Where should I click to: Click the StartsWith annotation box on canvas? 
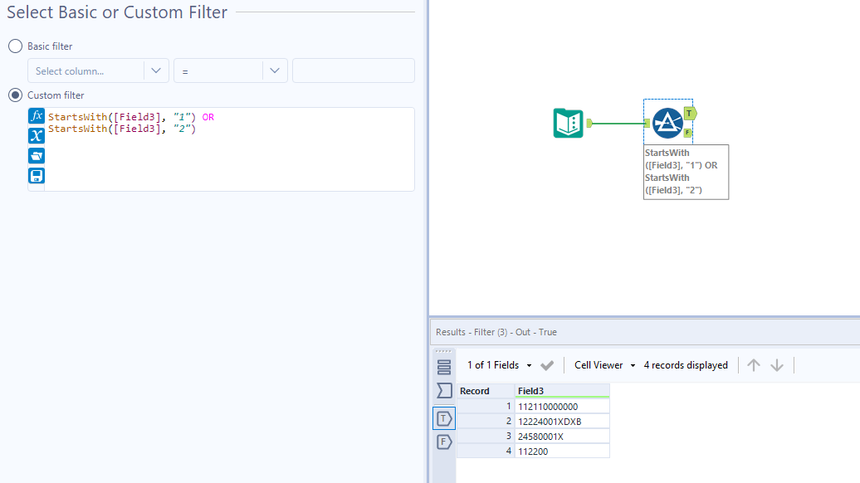coord(686,172)
